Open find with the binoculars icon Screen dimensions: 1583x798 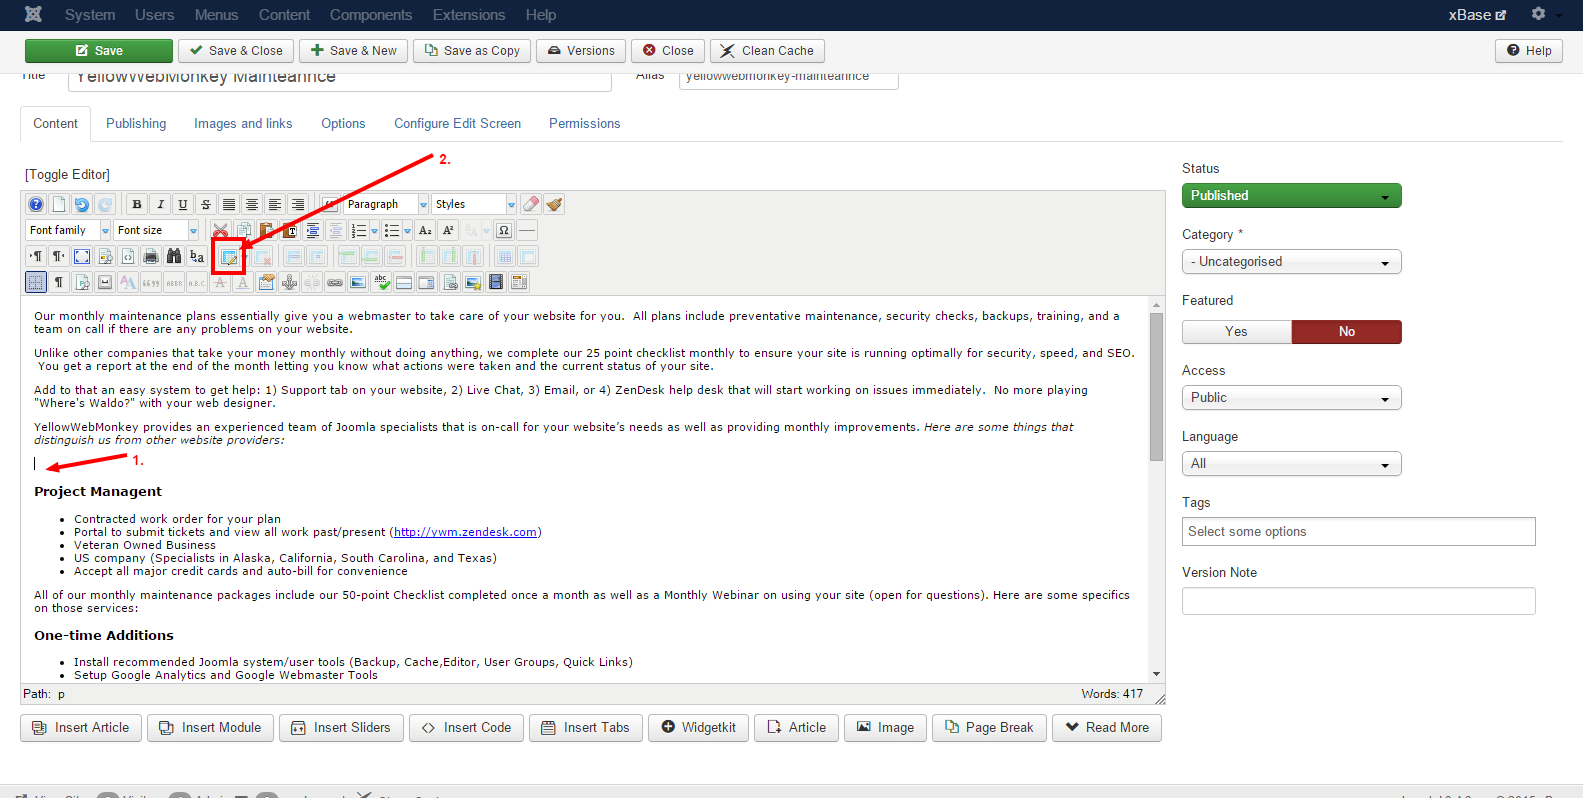[x=174, y=256]
